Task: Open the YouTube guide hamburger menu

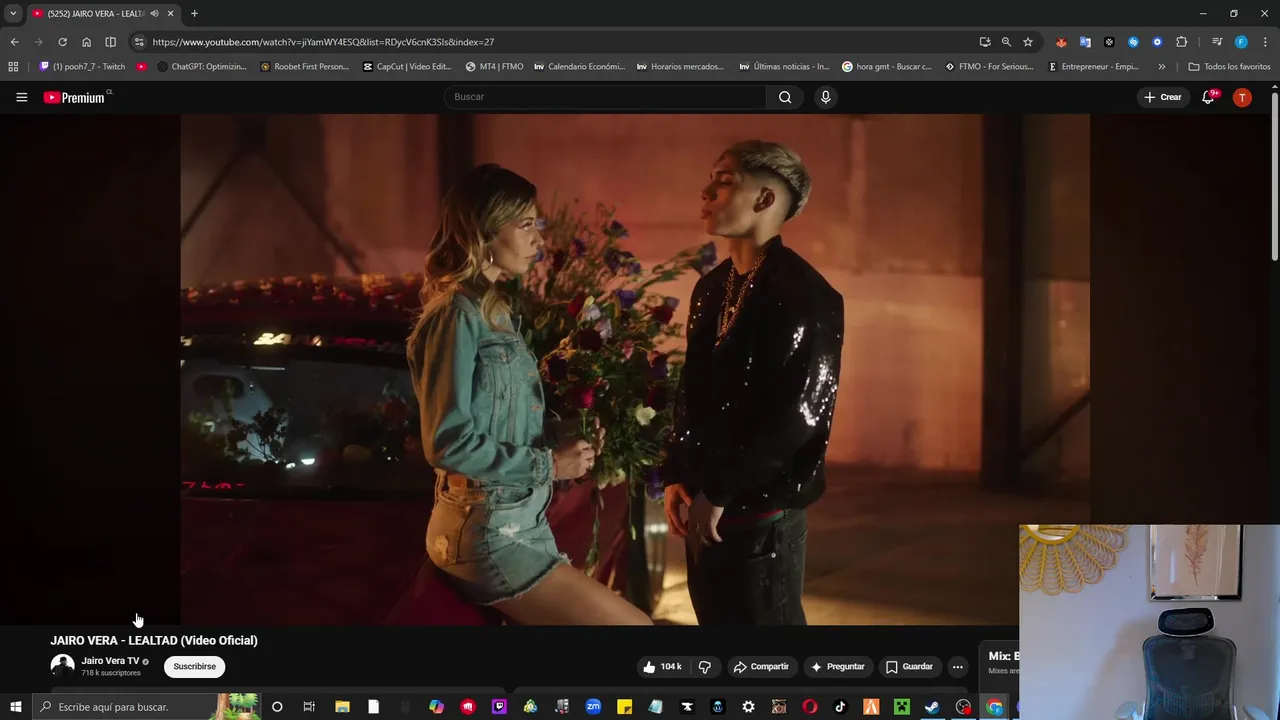Action: (21, 97)
